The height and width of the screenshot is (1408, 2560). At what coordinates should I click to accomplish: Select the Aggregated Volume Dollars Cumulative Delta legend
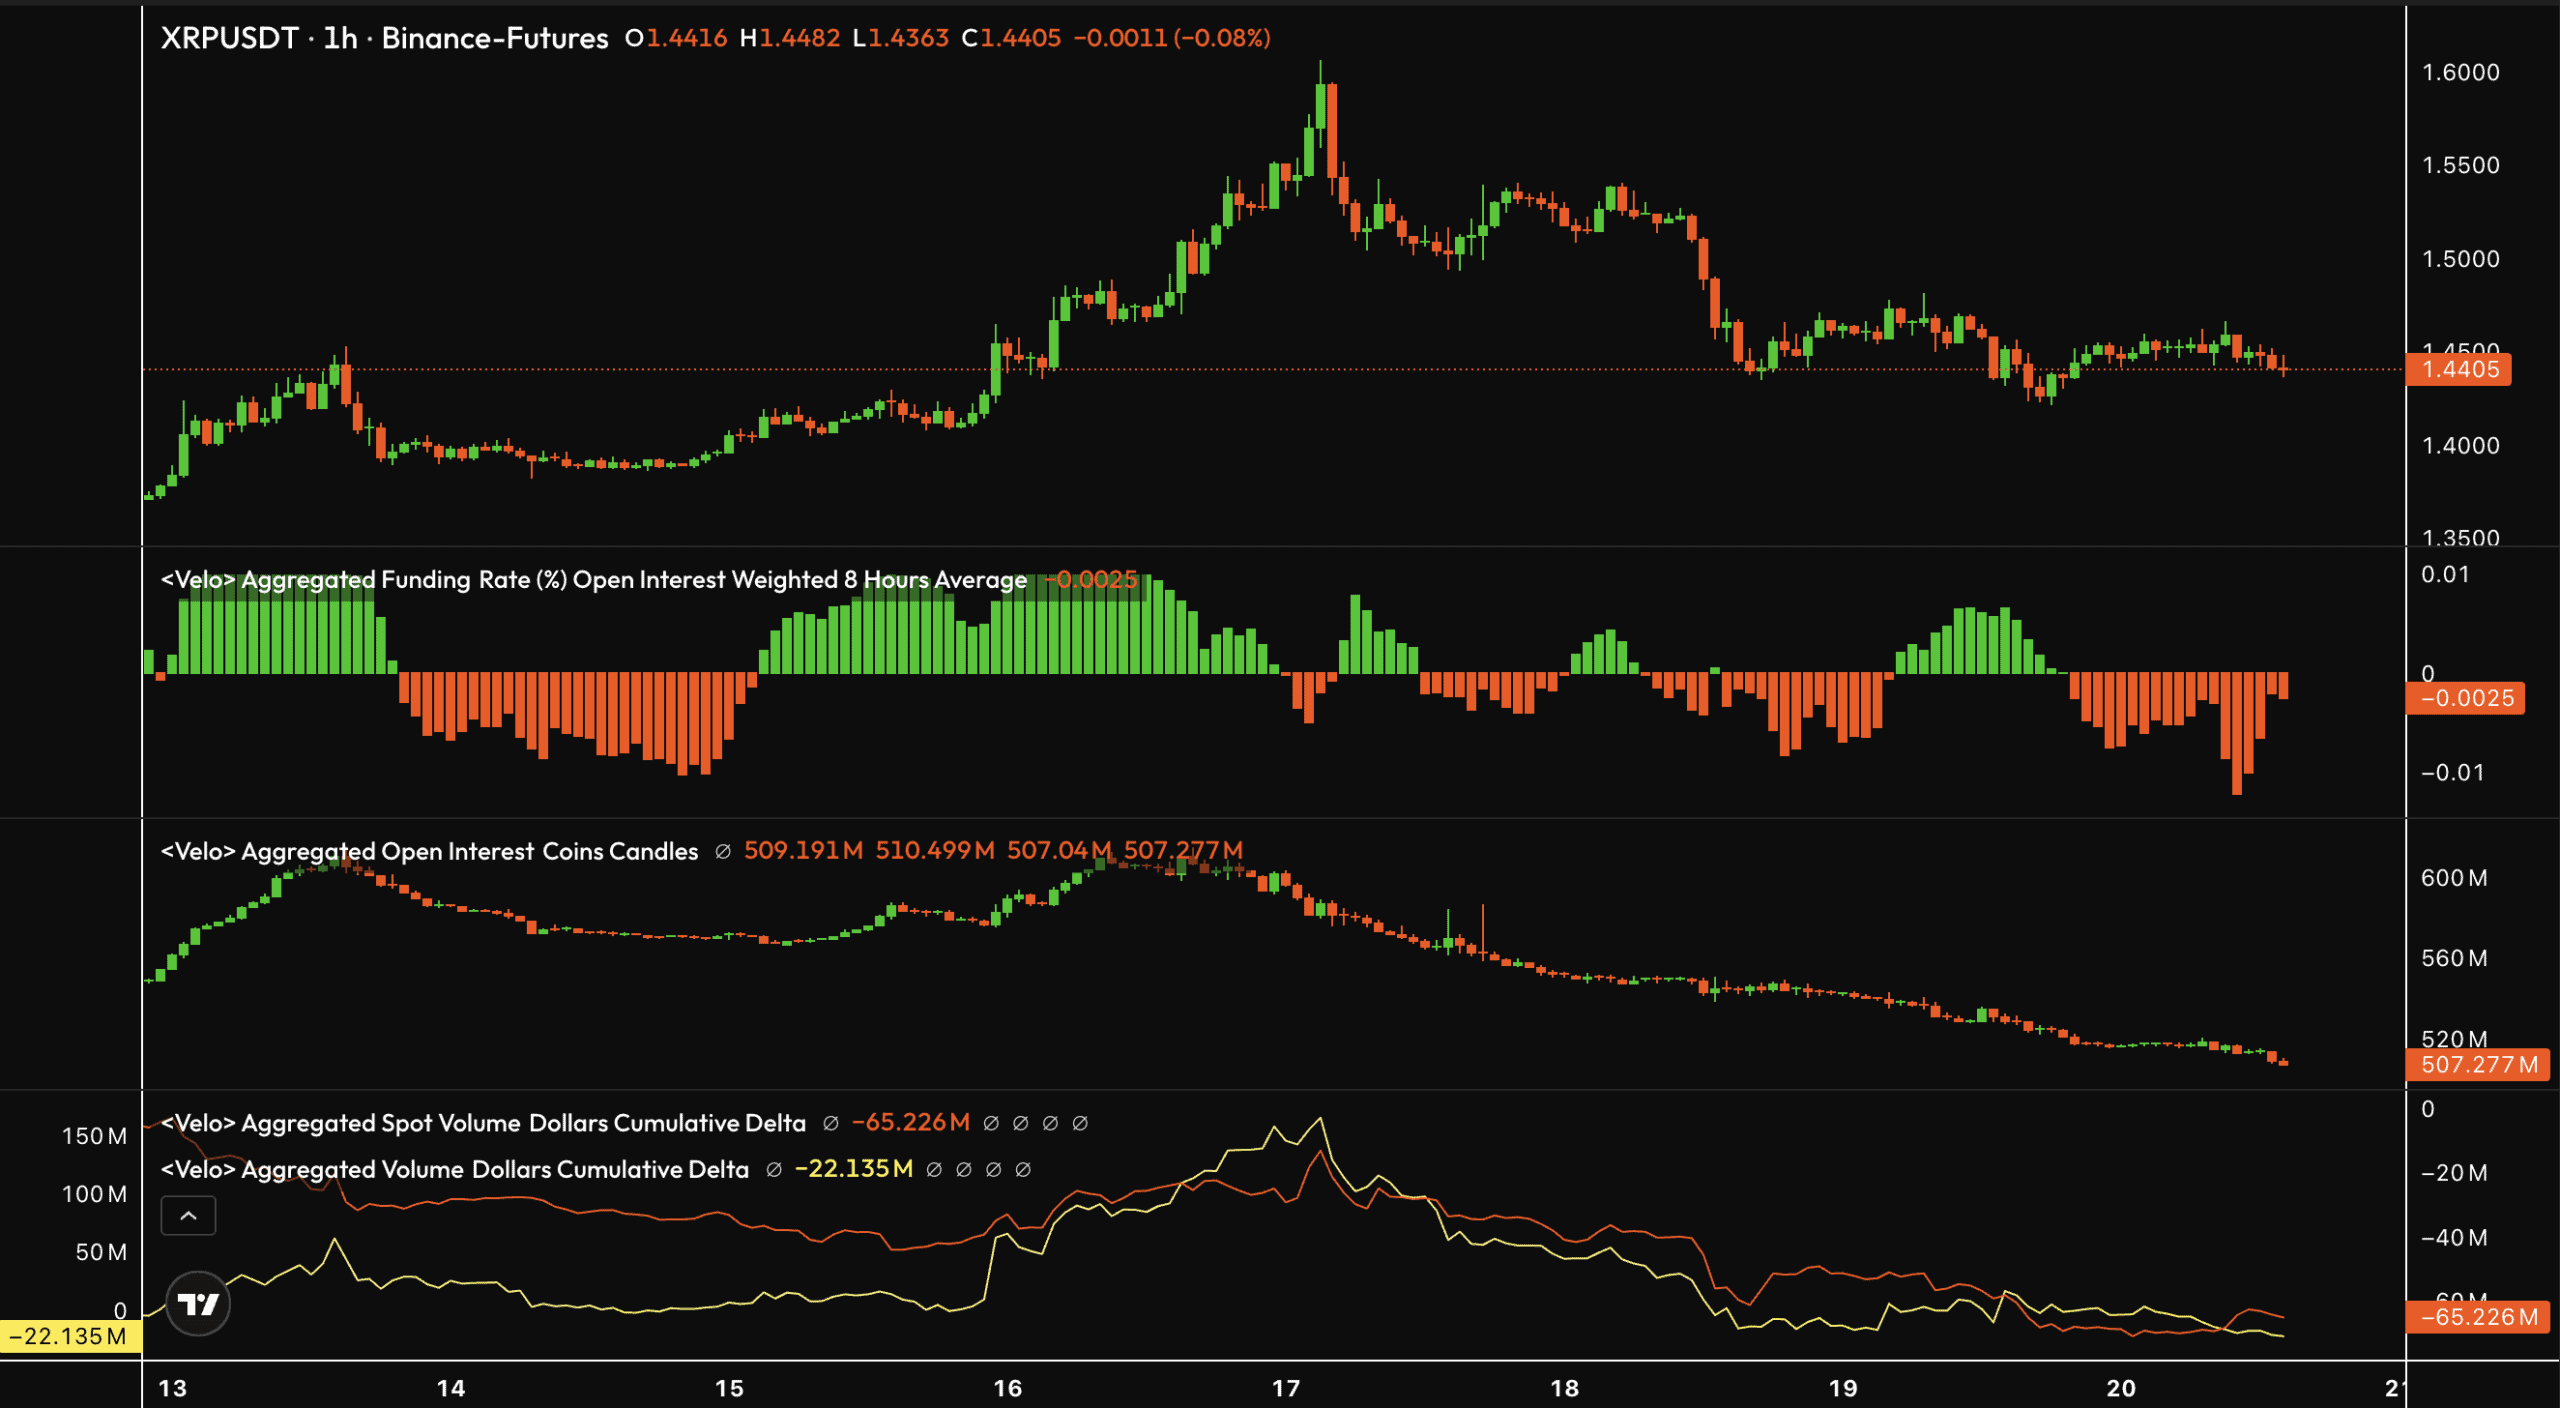pyautogui.click(x=454, y=1169)
